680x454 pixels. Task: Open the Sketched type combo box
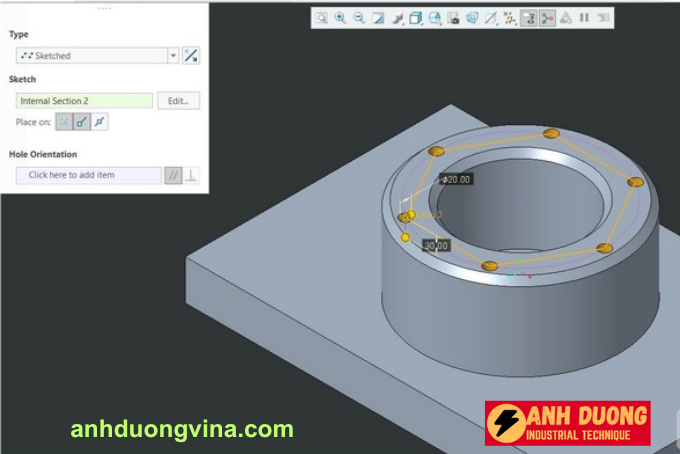coord(90,56)
